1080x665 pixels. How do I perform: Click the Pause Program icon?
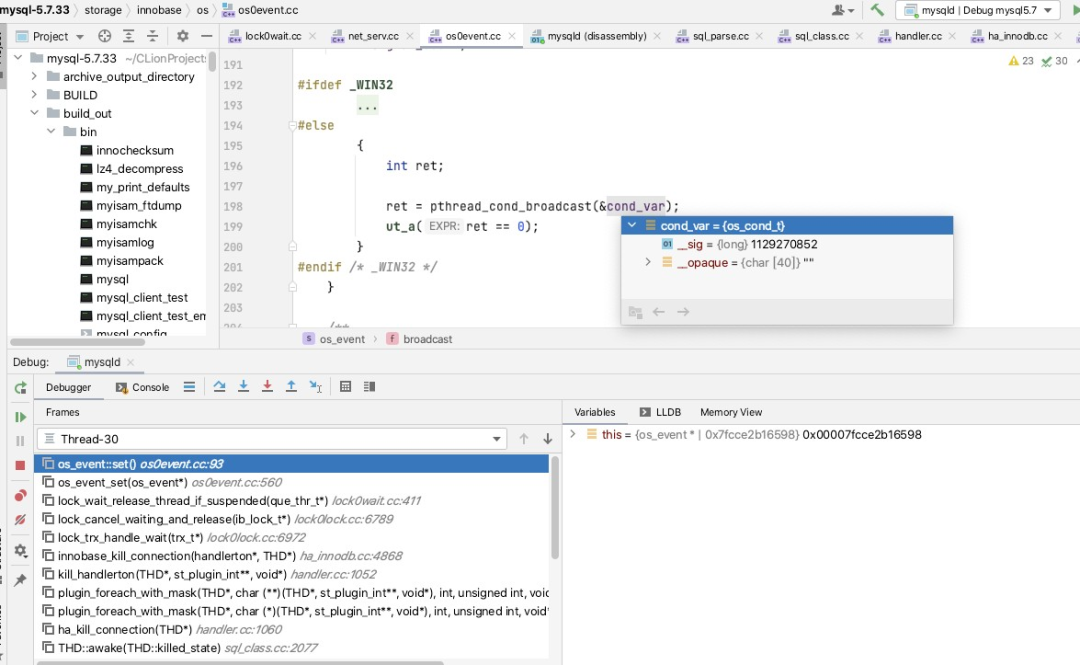click(x=20, y=441)
